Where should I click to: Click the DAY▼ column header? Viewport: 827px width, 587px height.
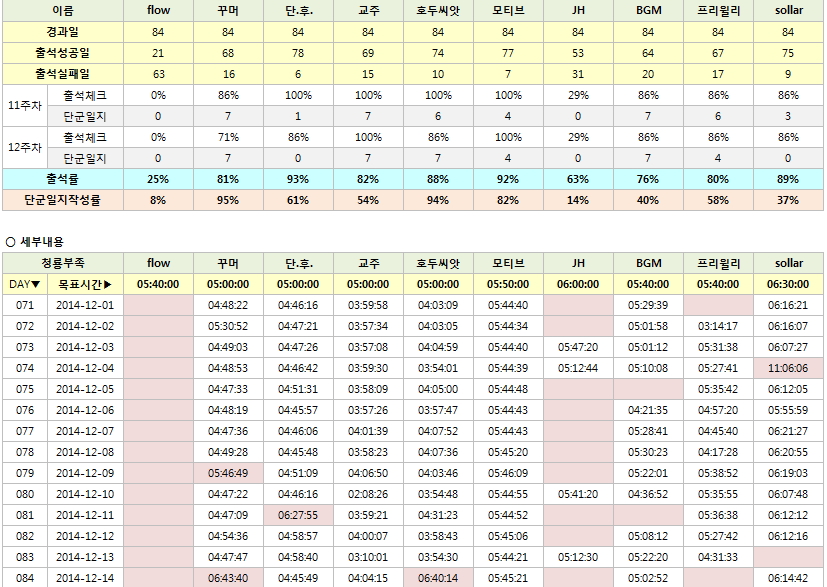[25, 284]
